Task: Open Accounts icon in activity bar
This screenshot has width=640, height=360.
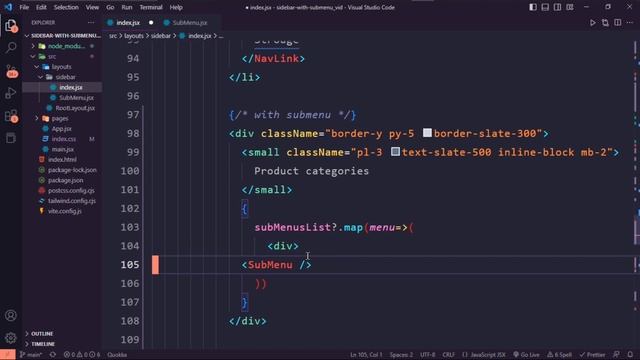Action: pyautogui.click(x=11, y=315)
